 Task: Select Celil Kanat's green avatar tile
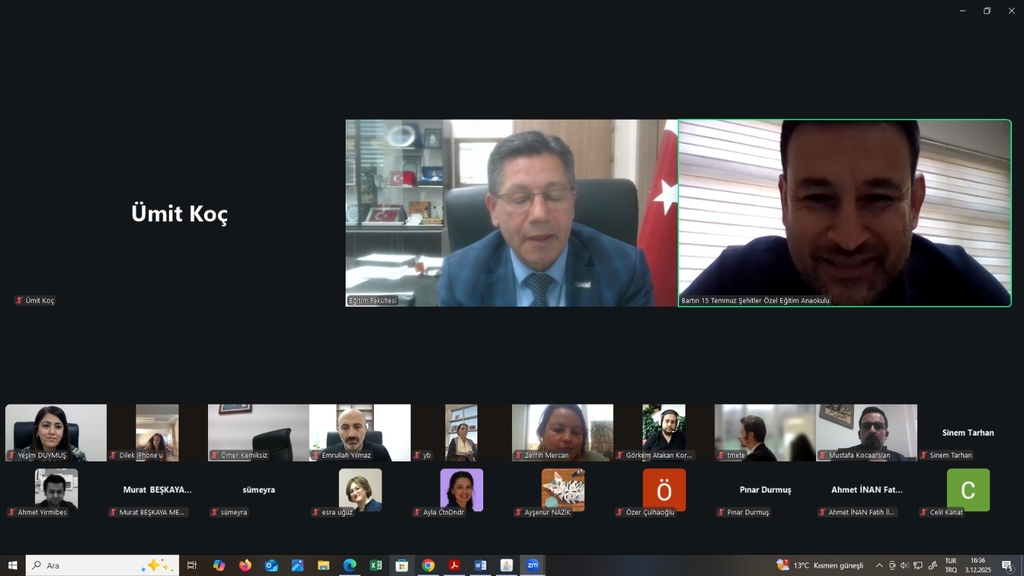pos(967,490)
